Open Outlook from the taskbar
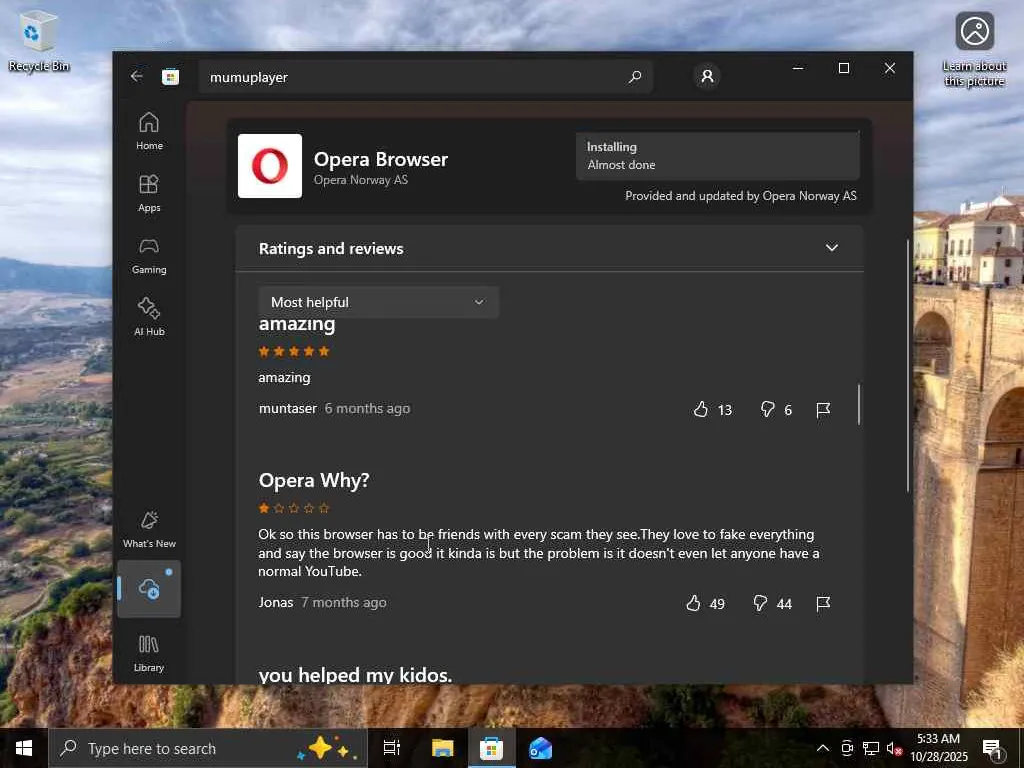The image size is (1024, 768). click(541, 748)
